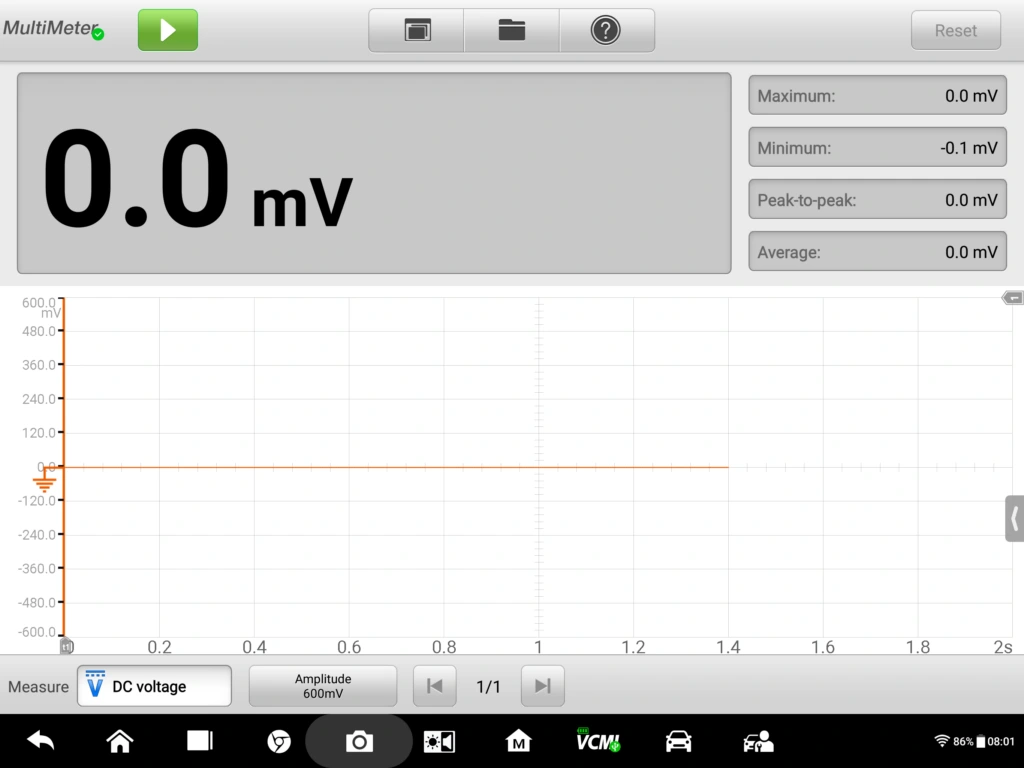The width and height of the screenshot is (1024, 768).
Task: Tap the Home icon in navigation bar
Action: (x=120, y=741)
